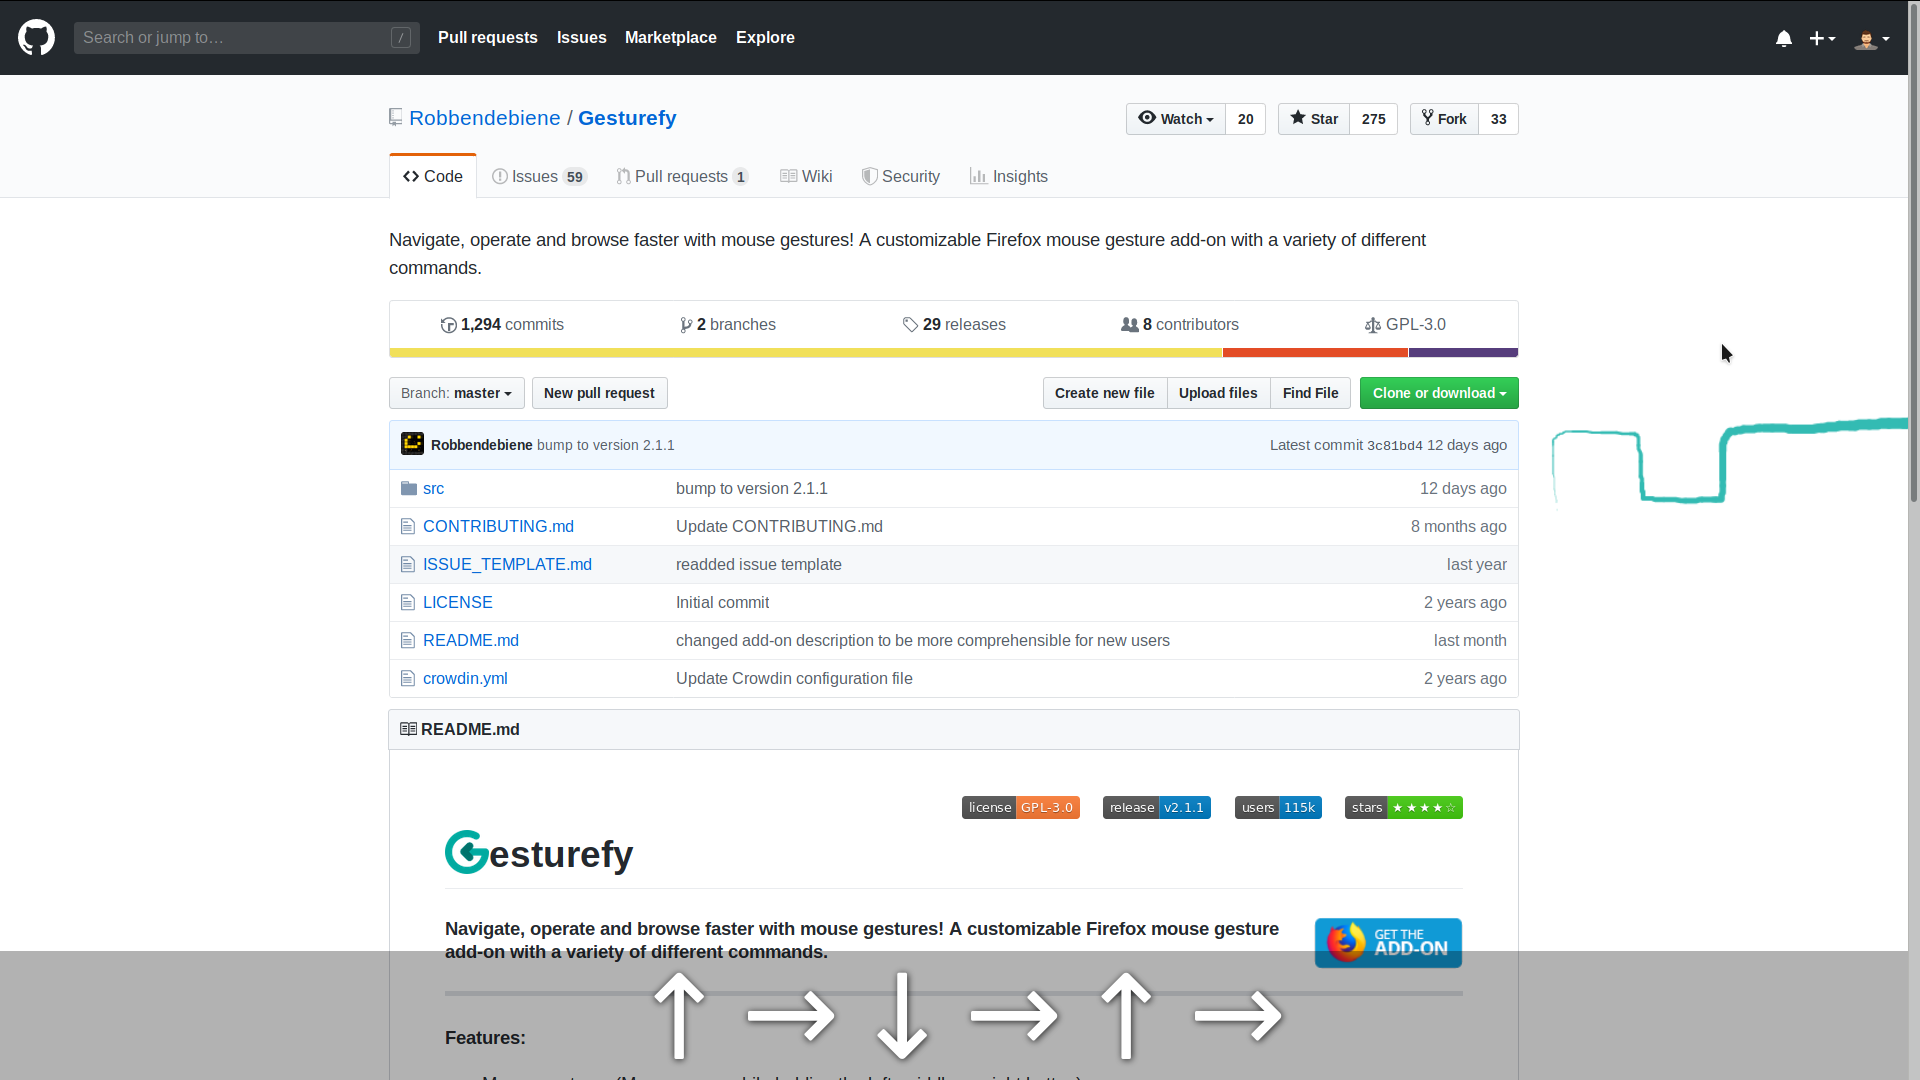Viewport: 1920px width, 1080px height.
Task: Star the Gesturefy repository
Action: click(x=1314, y=119)
